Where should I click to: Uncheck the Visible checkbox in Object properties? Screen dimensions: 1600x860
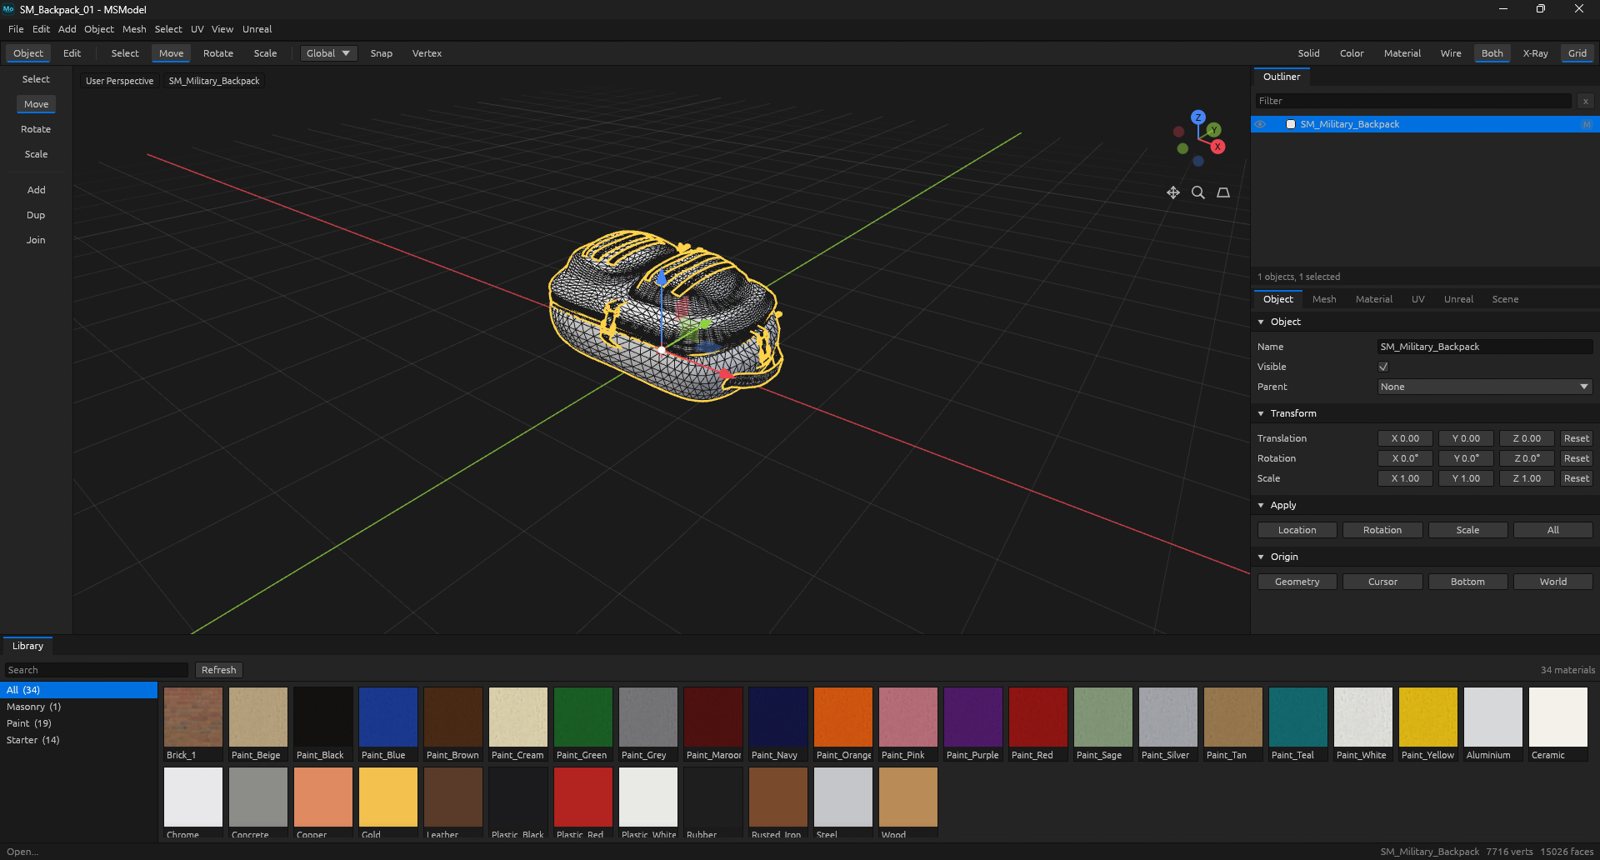1383,367
